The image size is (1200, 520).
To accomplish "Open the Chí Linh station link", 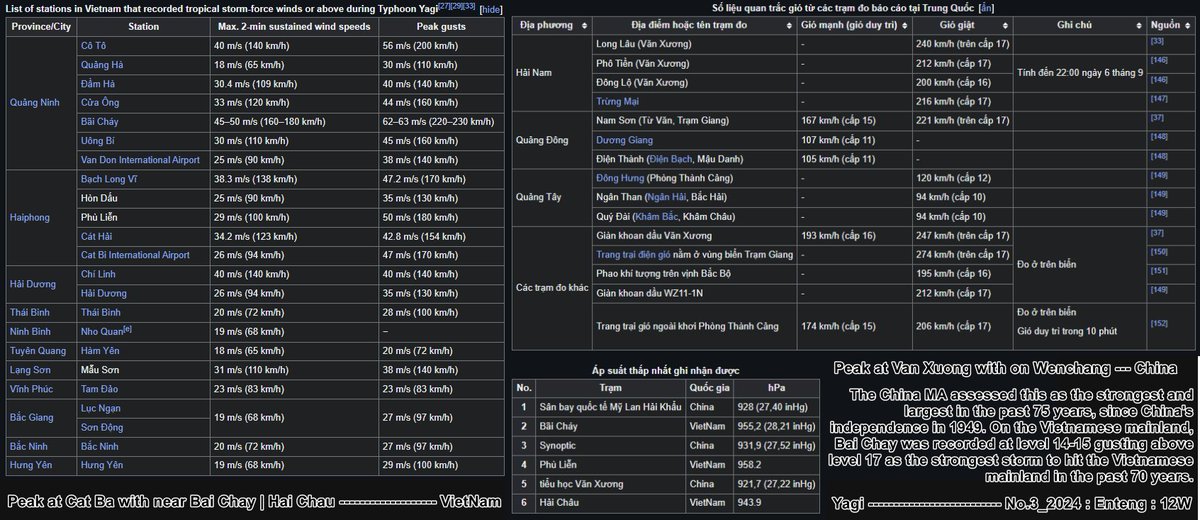I will pyautogui.click(x=98, y=273).
